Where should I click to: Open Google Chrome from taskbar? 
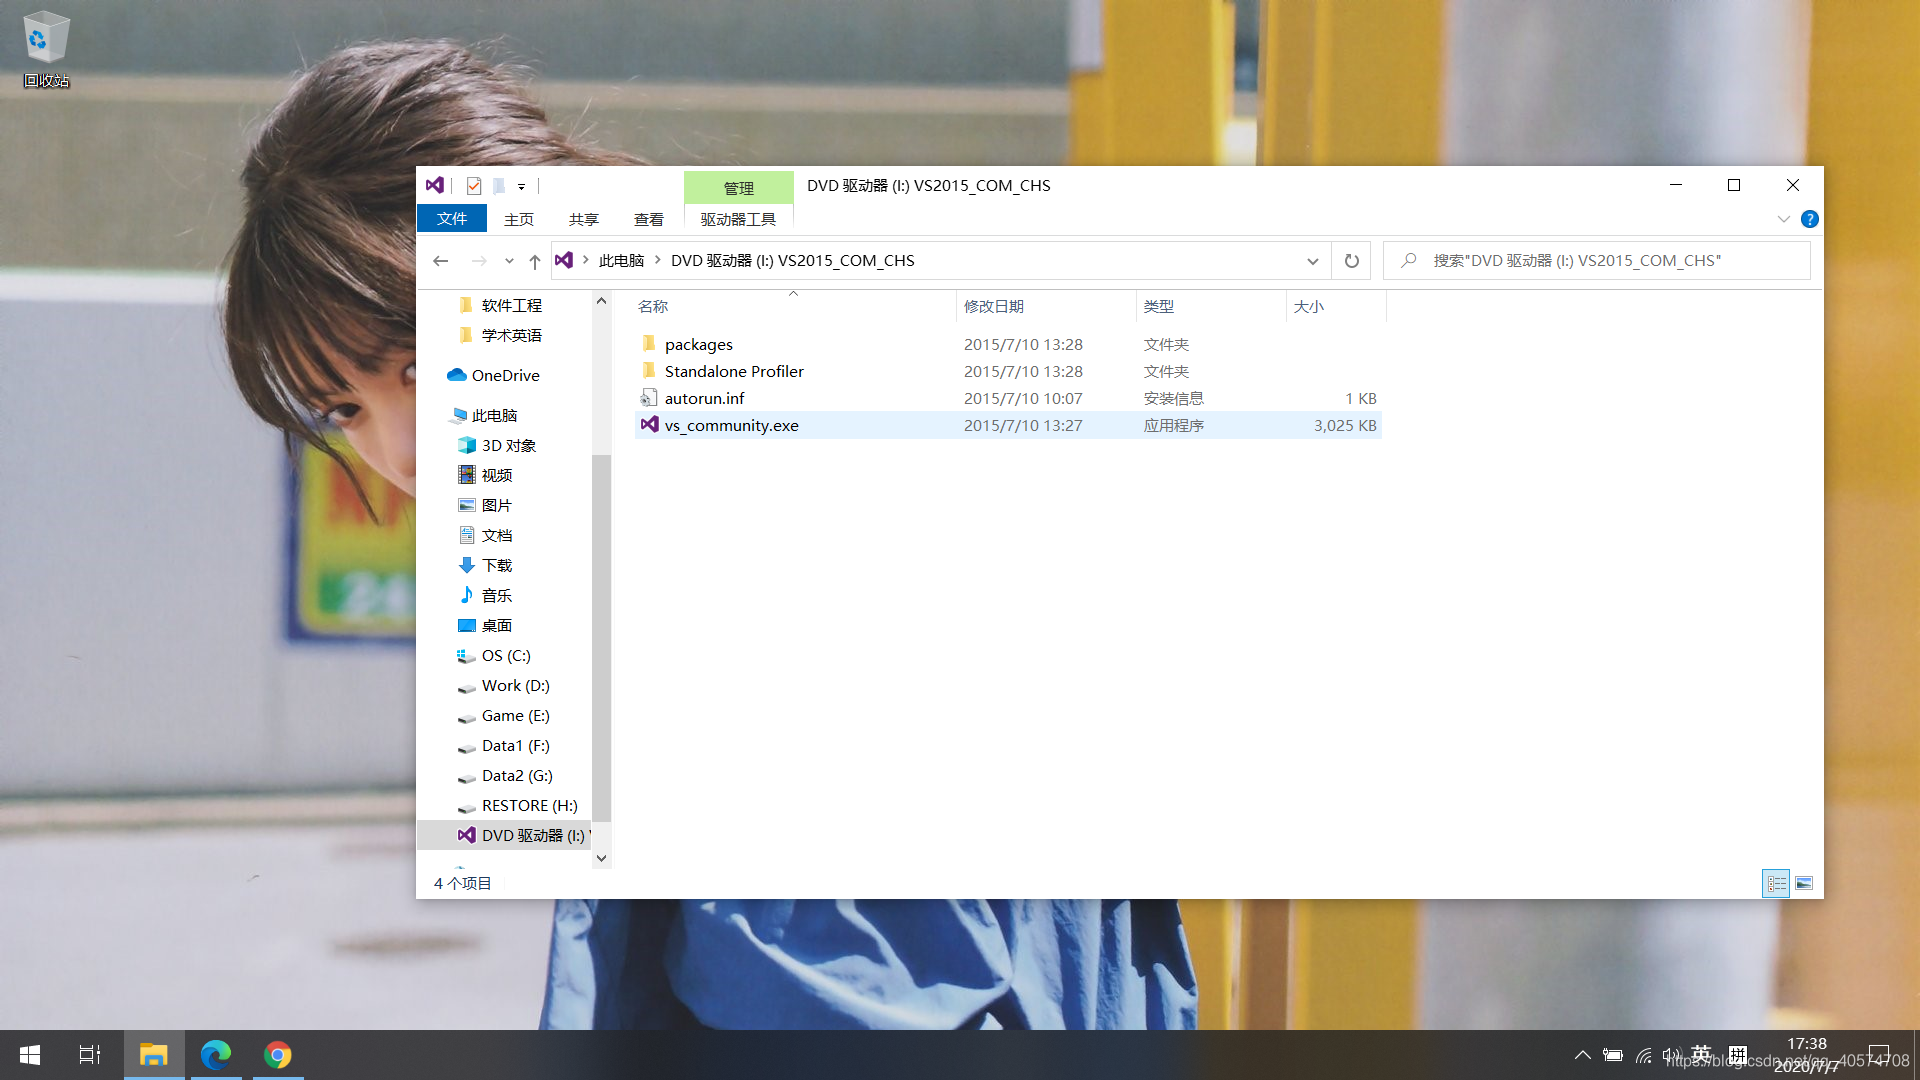pyautogui.click(x=278, y=1055)
